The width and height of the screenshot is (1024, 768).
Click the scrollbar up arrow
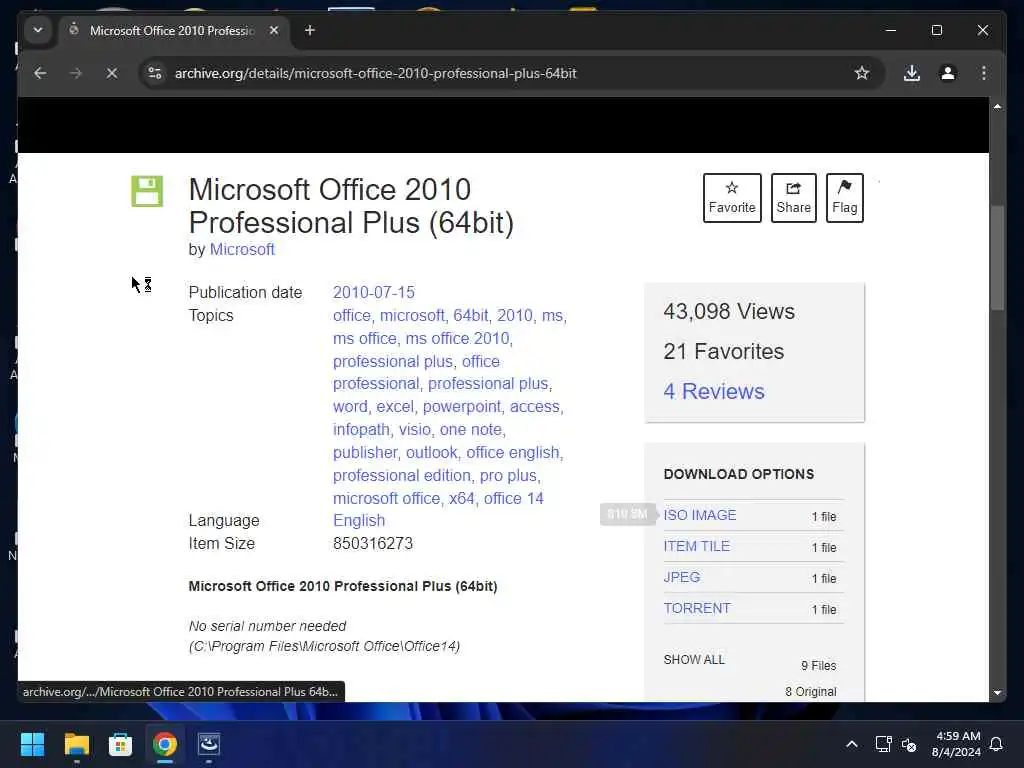[x=997, y=106]
